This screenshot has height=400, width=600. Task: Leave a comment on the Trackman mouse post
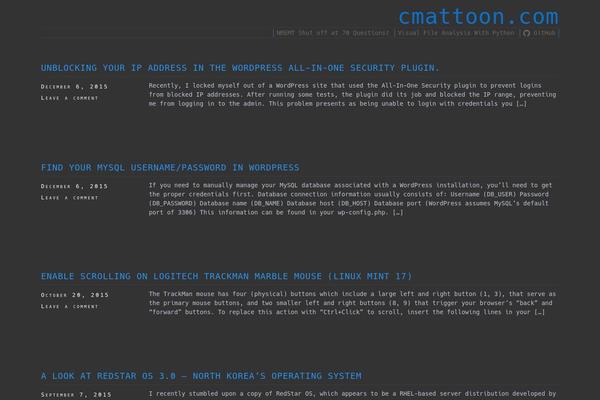69,306
